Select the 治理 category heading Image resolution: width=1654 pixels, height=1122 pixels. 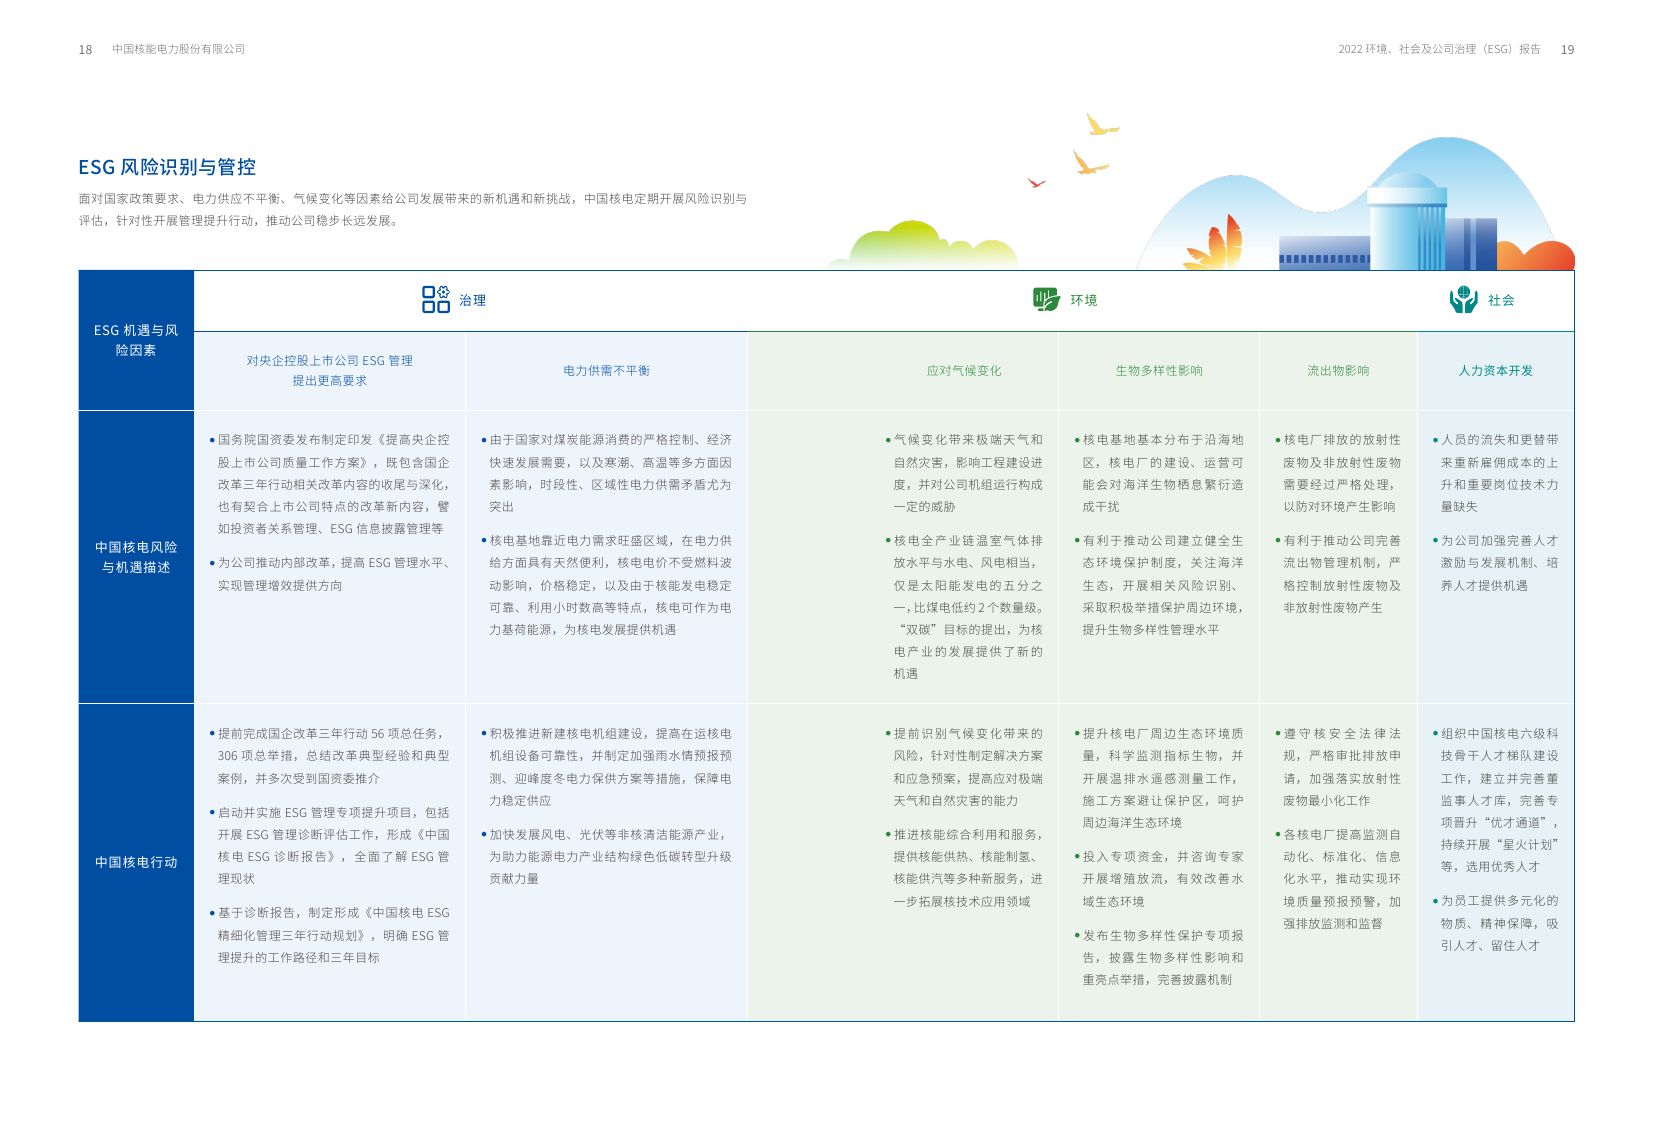pyautogui.click(x=472, y=300)
